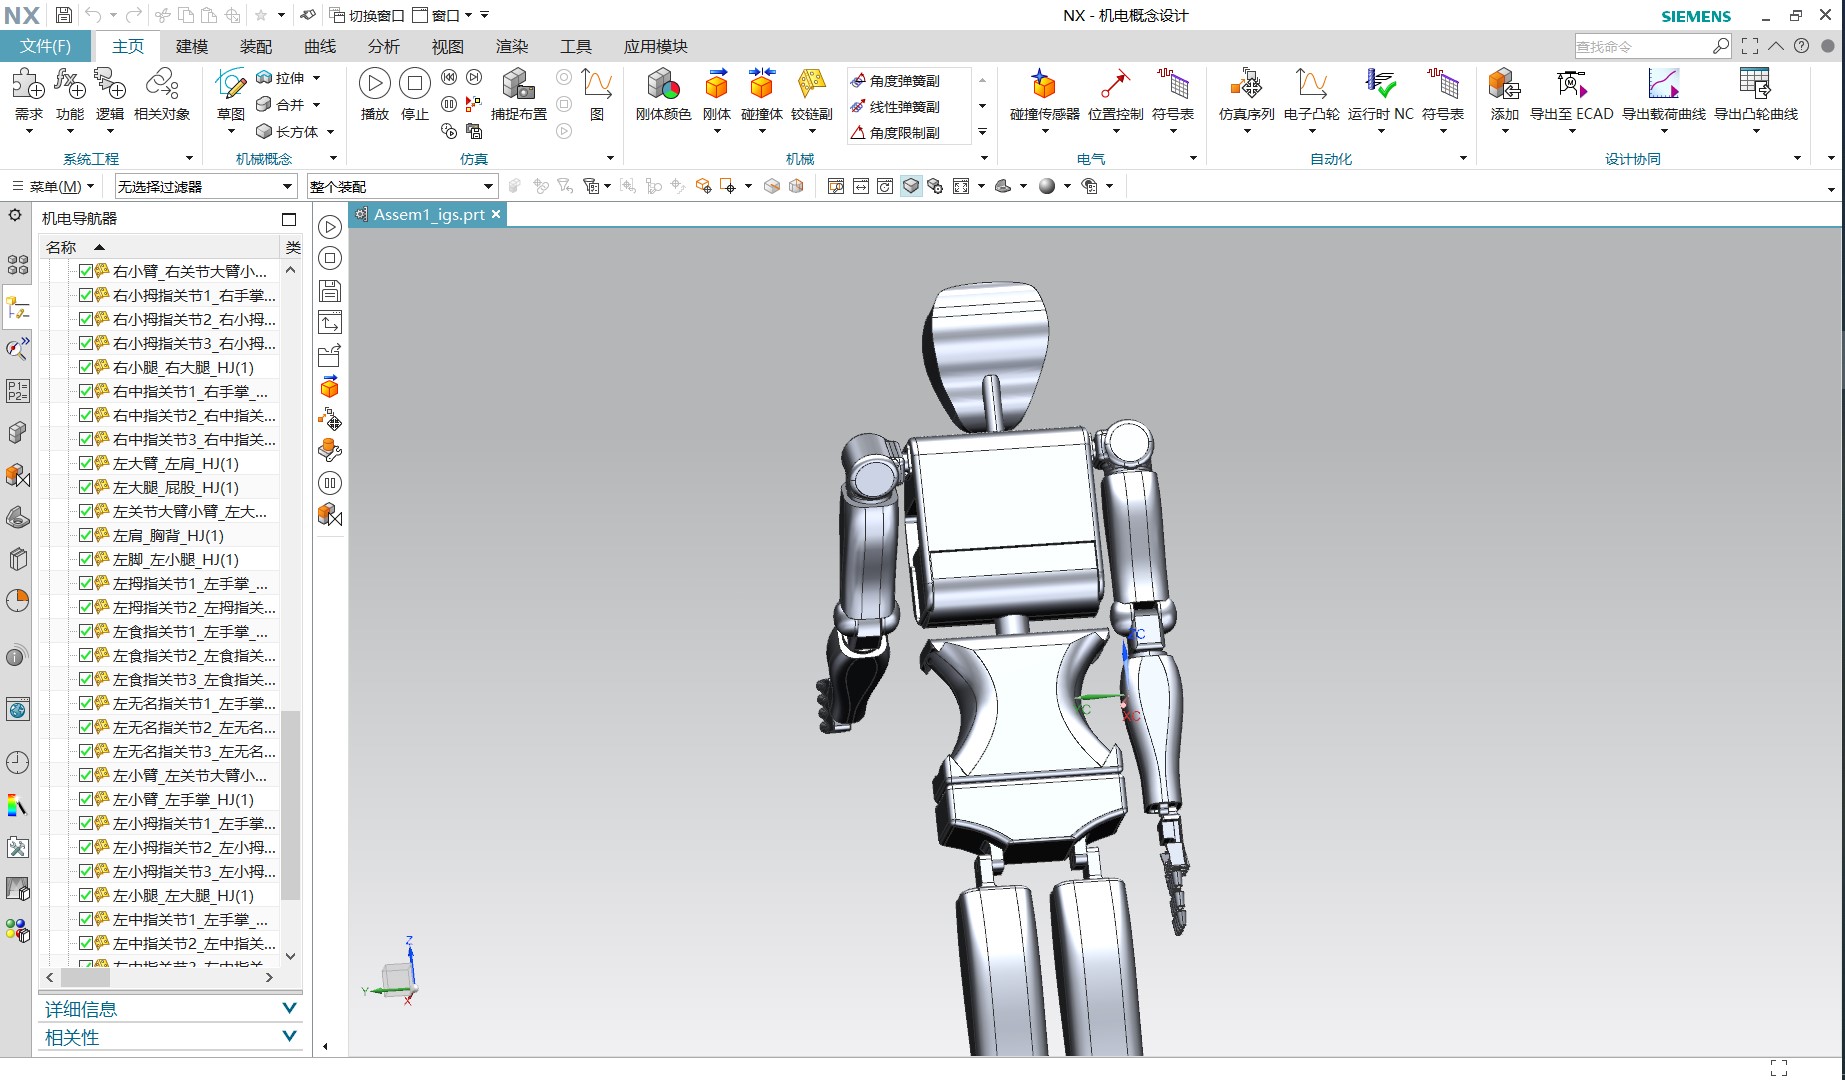Open the Runtime NC tool (运行时 NC)
Screen dimensions: 1845x1080
(x=1380, y=95)
